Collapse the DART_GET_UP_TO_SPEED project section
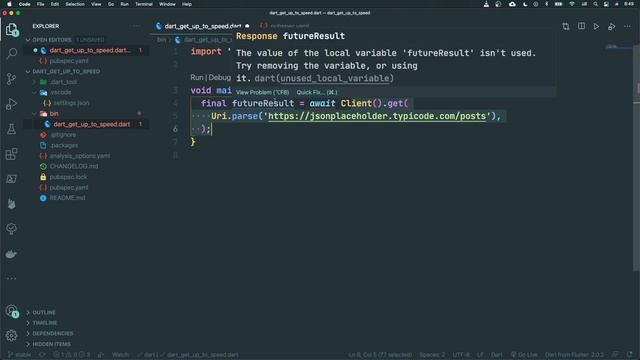The height and width of the screenshot is (360, 640). (66, 71)
